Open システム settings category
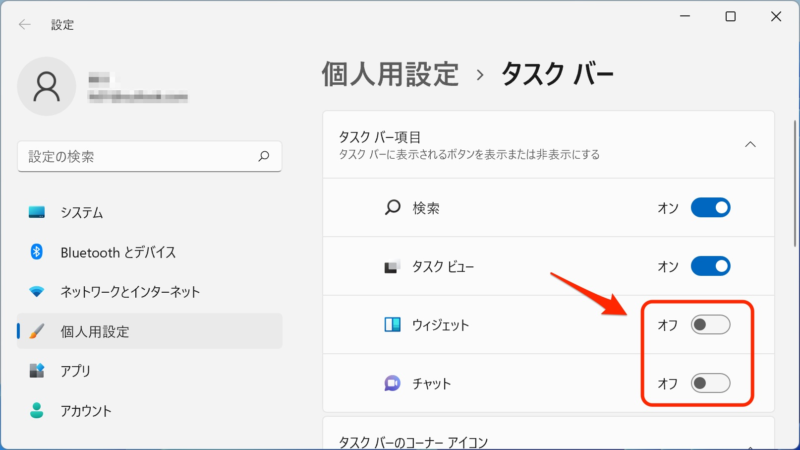Screen dimensions: 800x450 point(149,212)
